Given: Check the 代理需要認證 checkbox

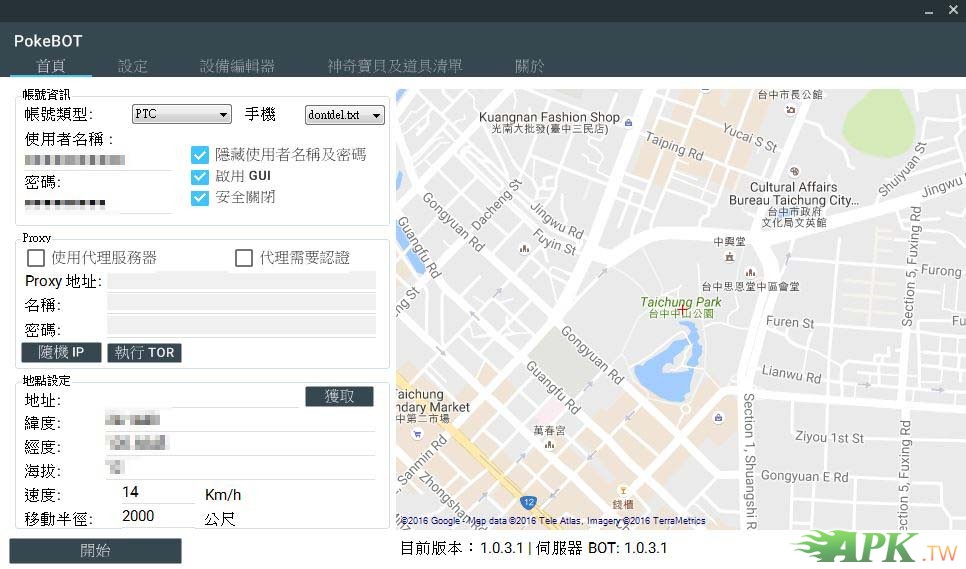Looking at the screenshot, I should [x=244, y=258].
